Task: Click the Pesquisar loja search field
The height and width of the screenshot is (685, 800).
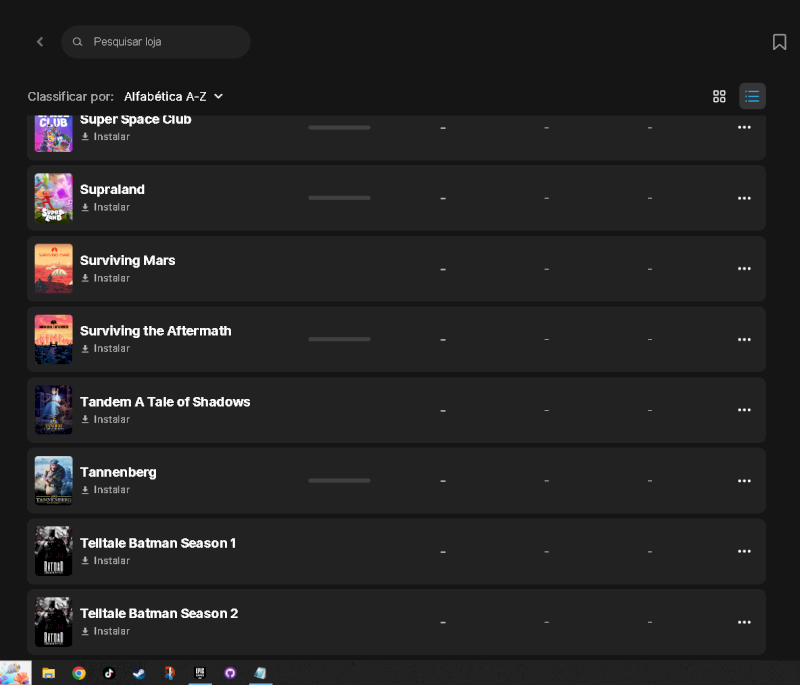Action: pyautogui.click(x=156, y=42)
